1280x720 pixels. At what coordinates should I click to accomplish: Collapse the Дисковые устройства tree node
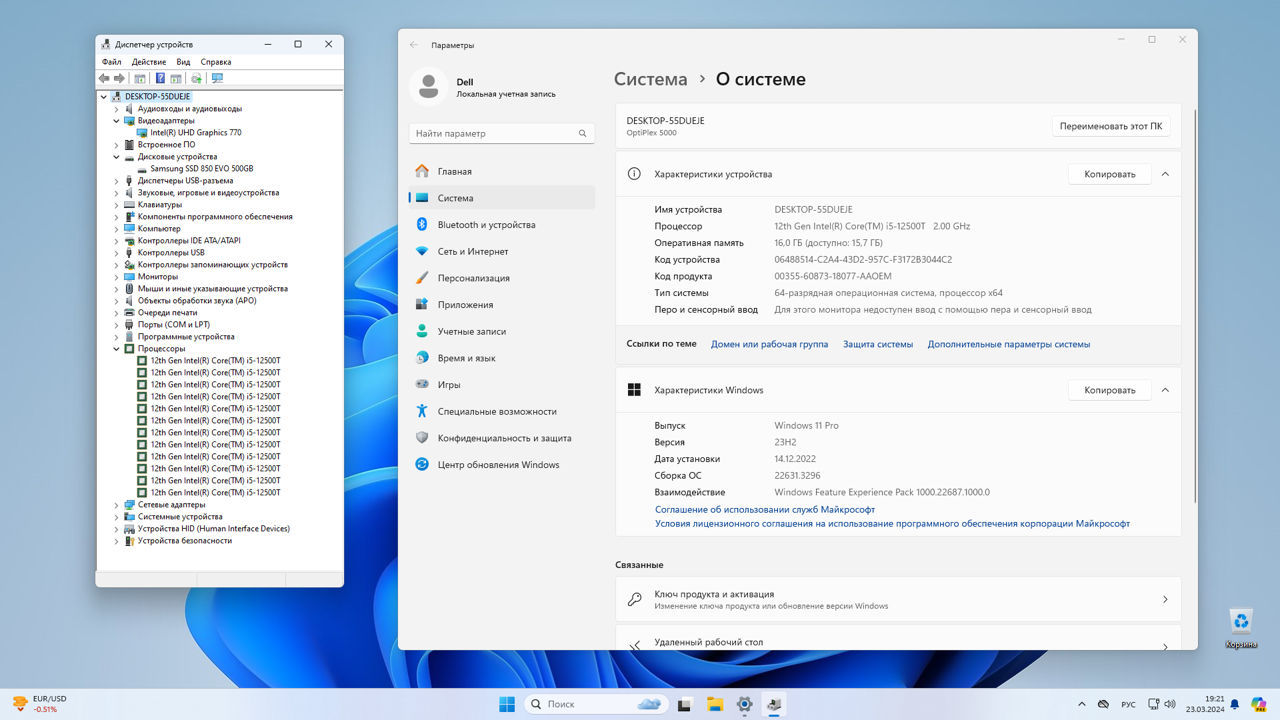[116, 157]
